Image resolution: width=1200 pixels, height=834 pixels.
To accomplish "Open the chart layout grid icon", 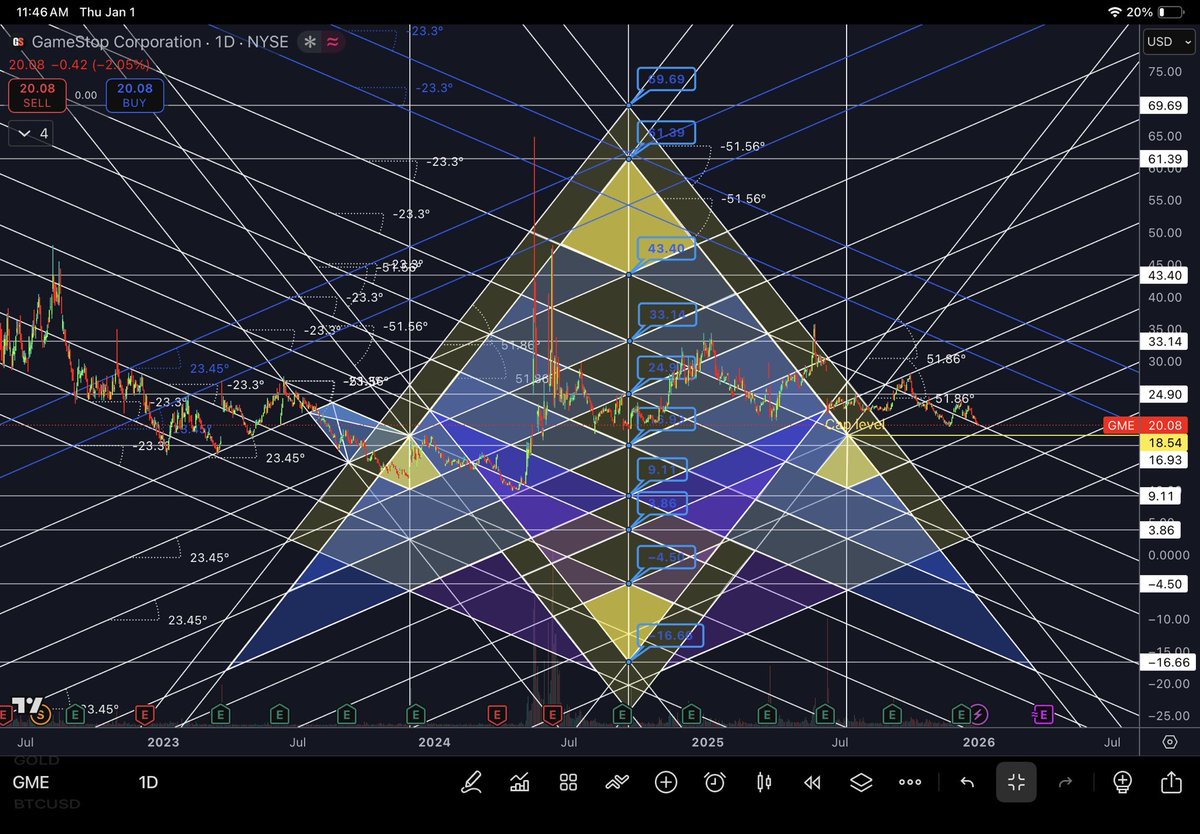I will [x=568, y=782].
